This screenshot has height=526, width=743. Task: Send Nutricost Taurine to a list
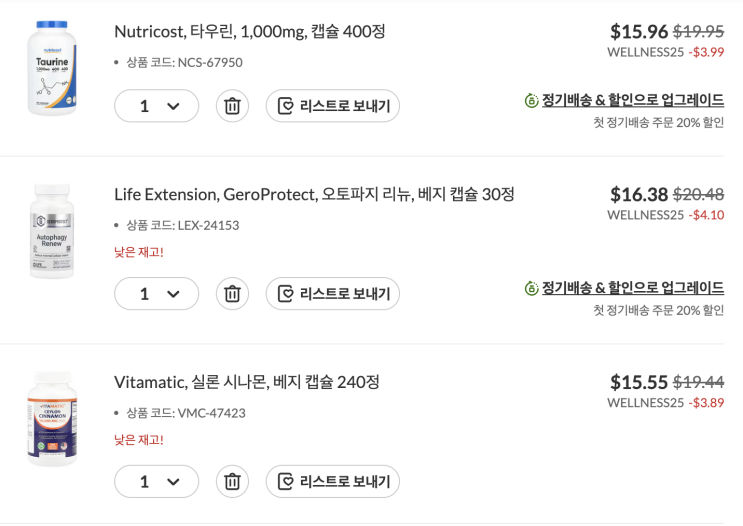click(x=332, y=106)
